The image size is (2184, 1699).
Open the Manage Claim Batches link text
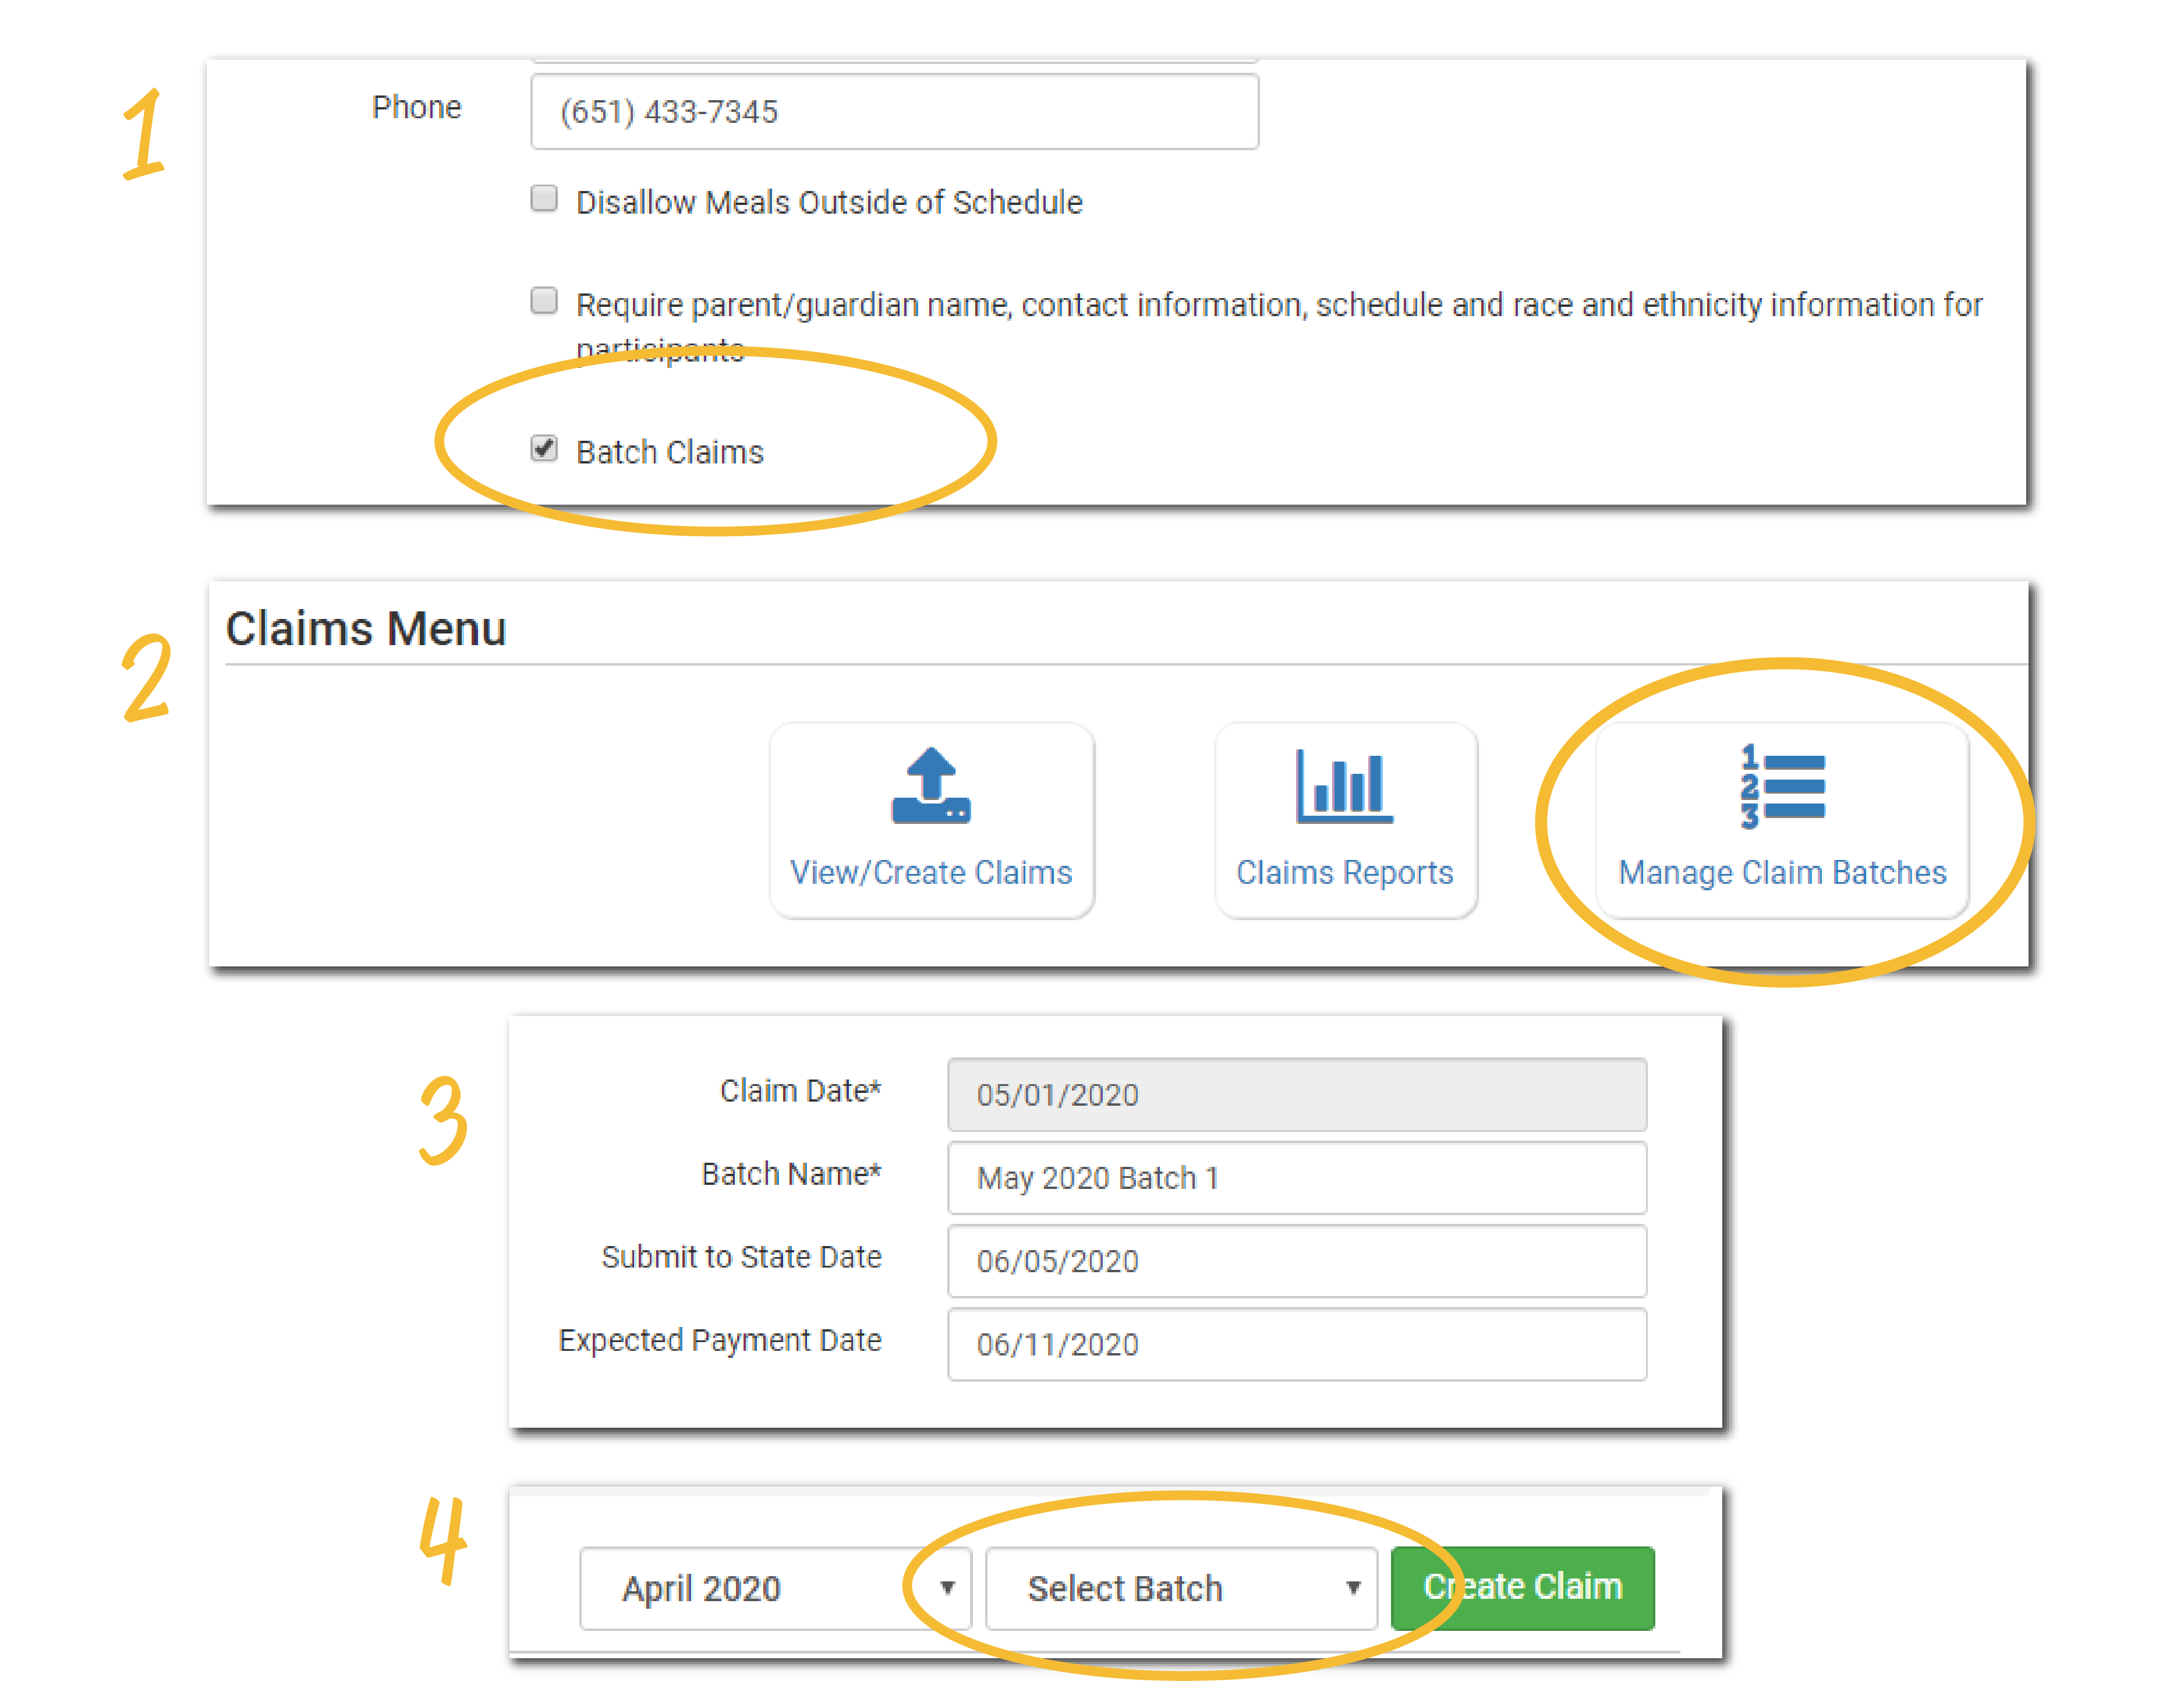tap(1782, 873)
